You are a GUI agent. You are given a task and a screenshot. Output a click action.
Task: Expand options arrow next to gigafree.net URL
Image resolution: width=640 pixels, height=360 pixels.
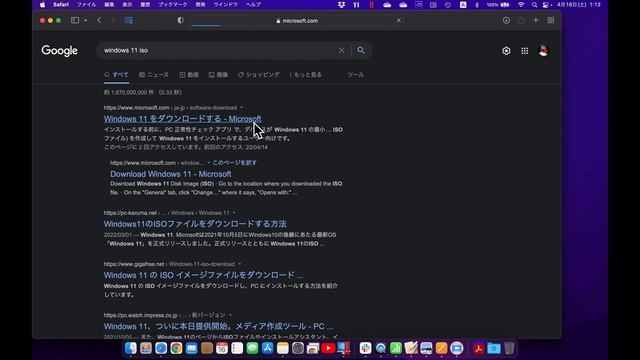tap(239, 264)
